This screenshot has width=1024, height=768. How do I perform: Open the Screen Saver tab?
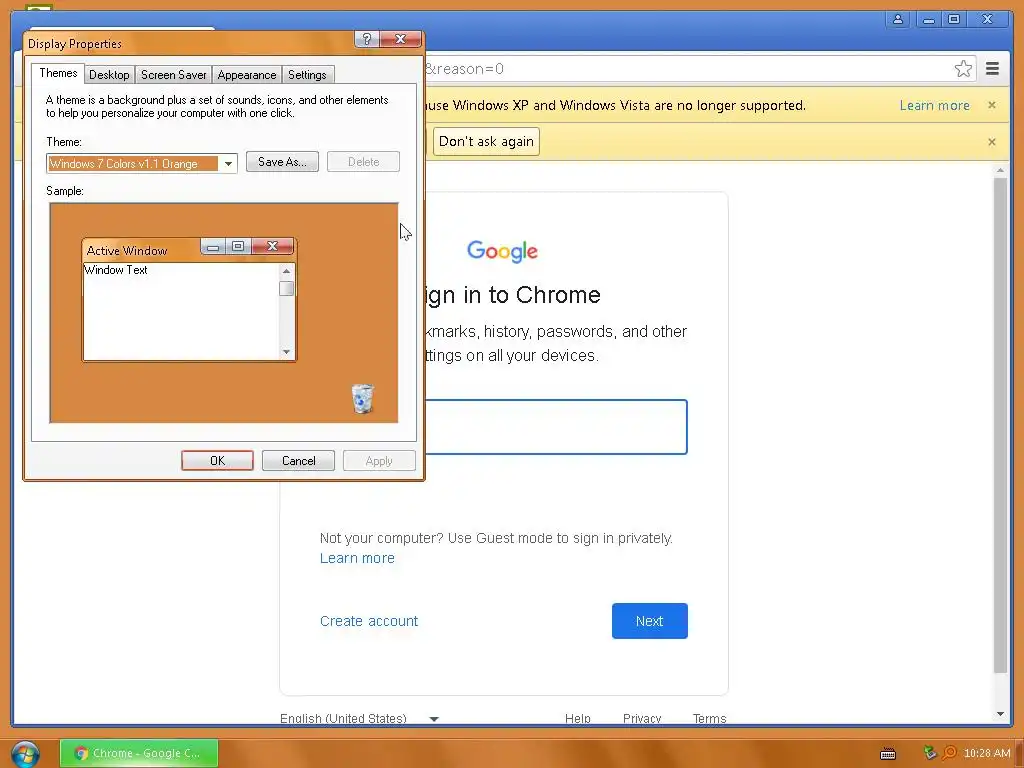[x=174, y=75]
